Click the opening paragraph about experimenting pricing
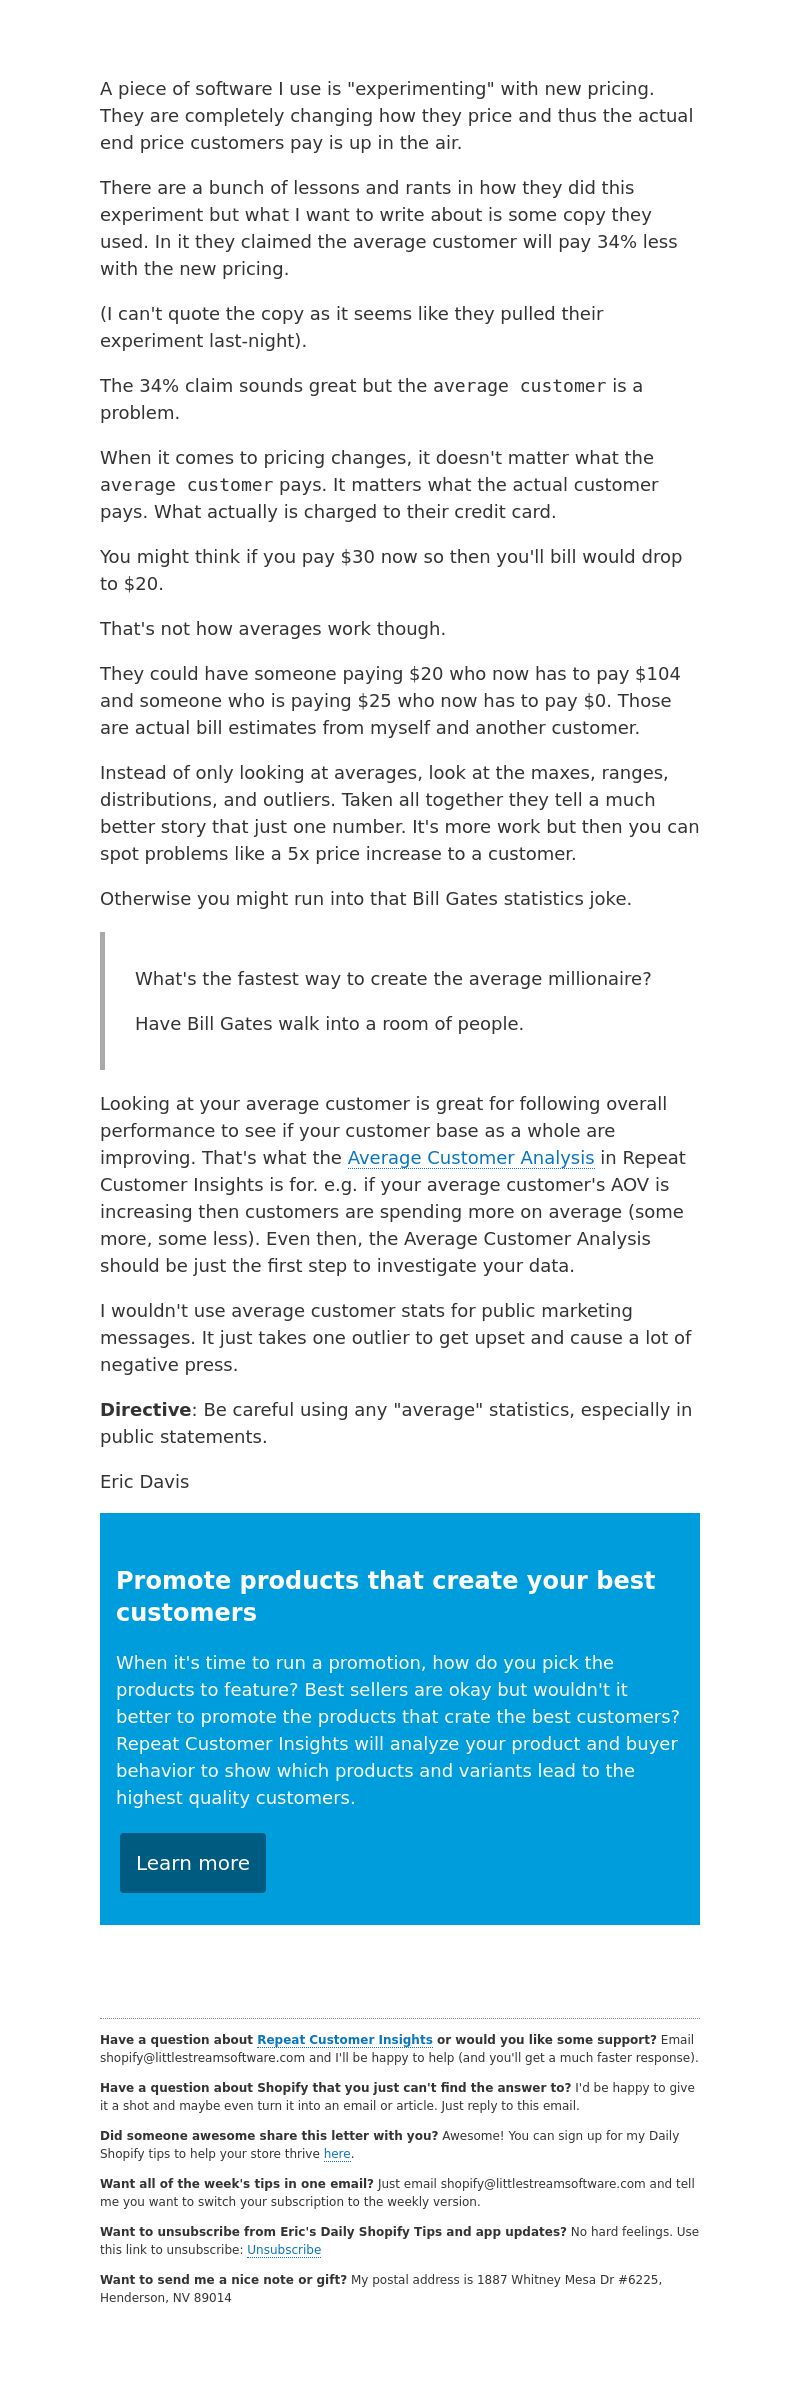 coord(397,116)
